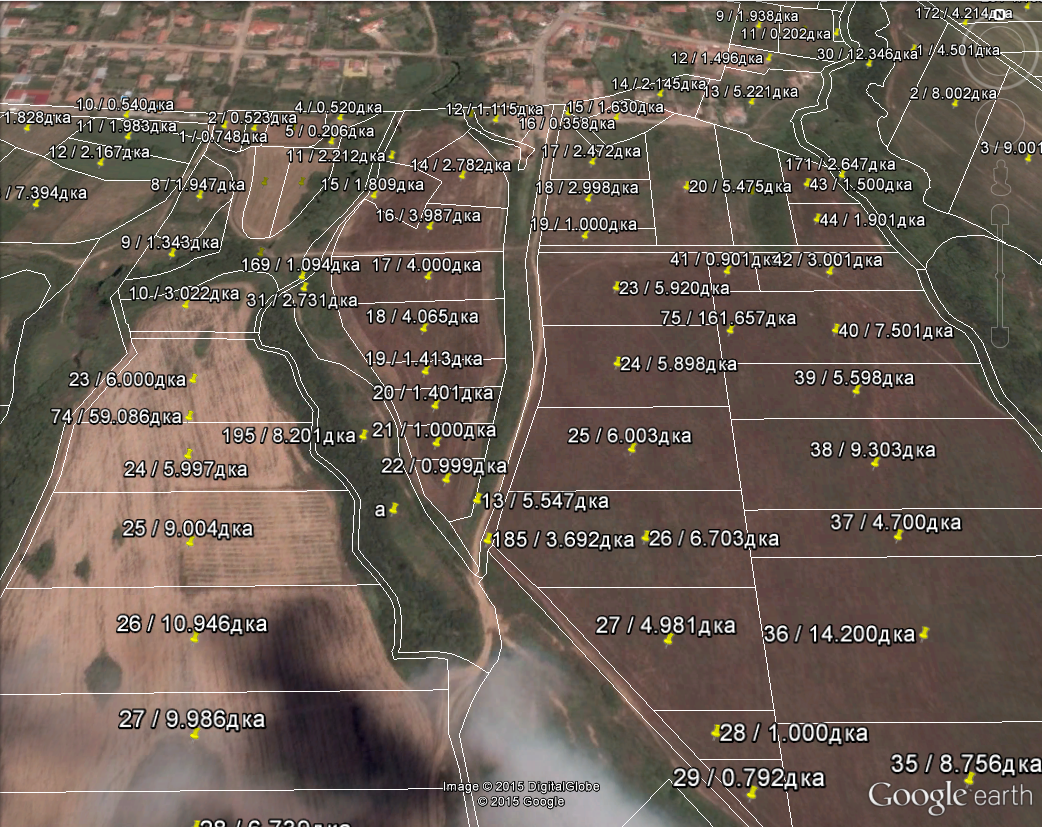Click the pushpin under 26 / 10.946дка

point(194,637)
